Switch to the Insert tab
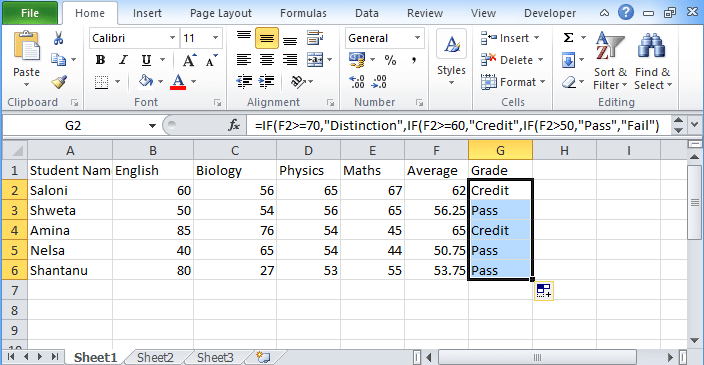The height and width of the screenshot is (365, 704). tap(147, 13)
